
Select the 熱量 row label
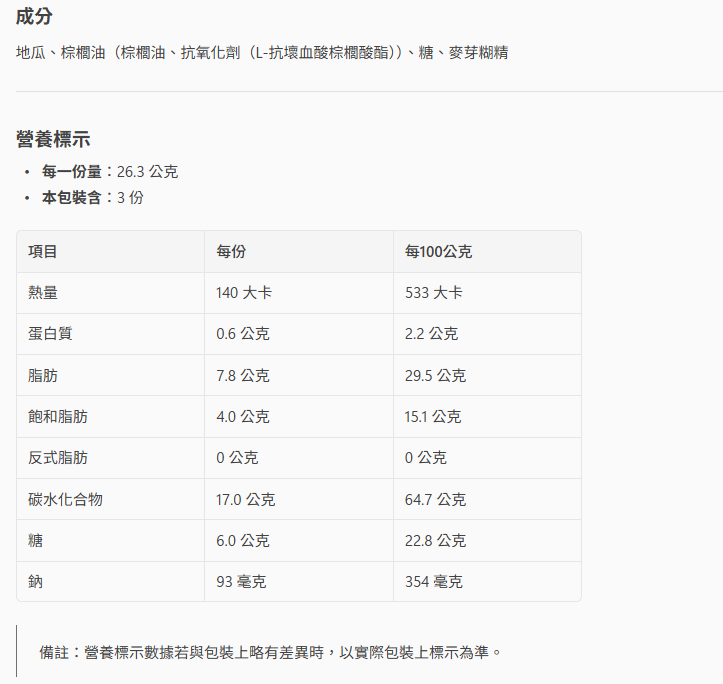pyautogui.click(x=43, y=293)
